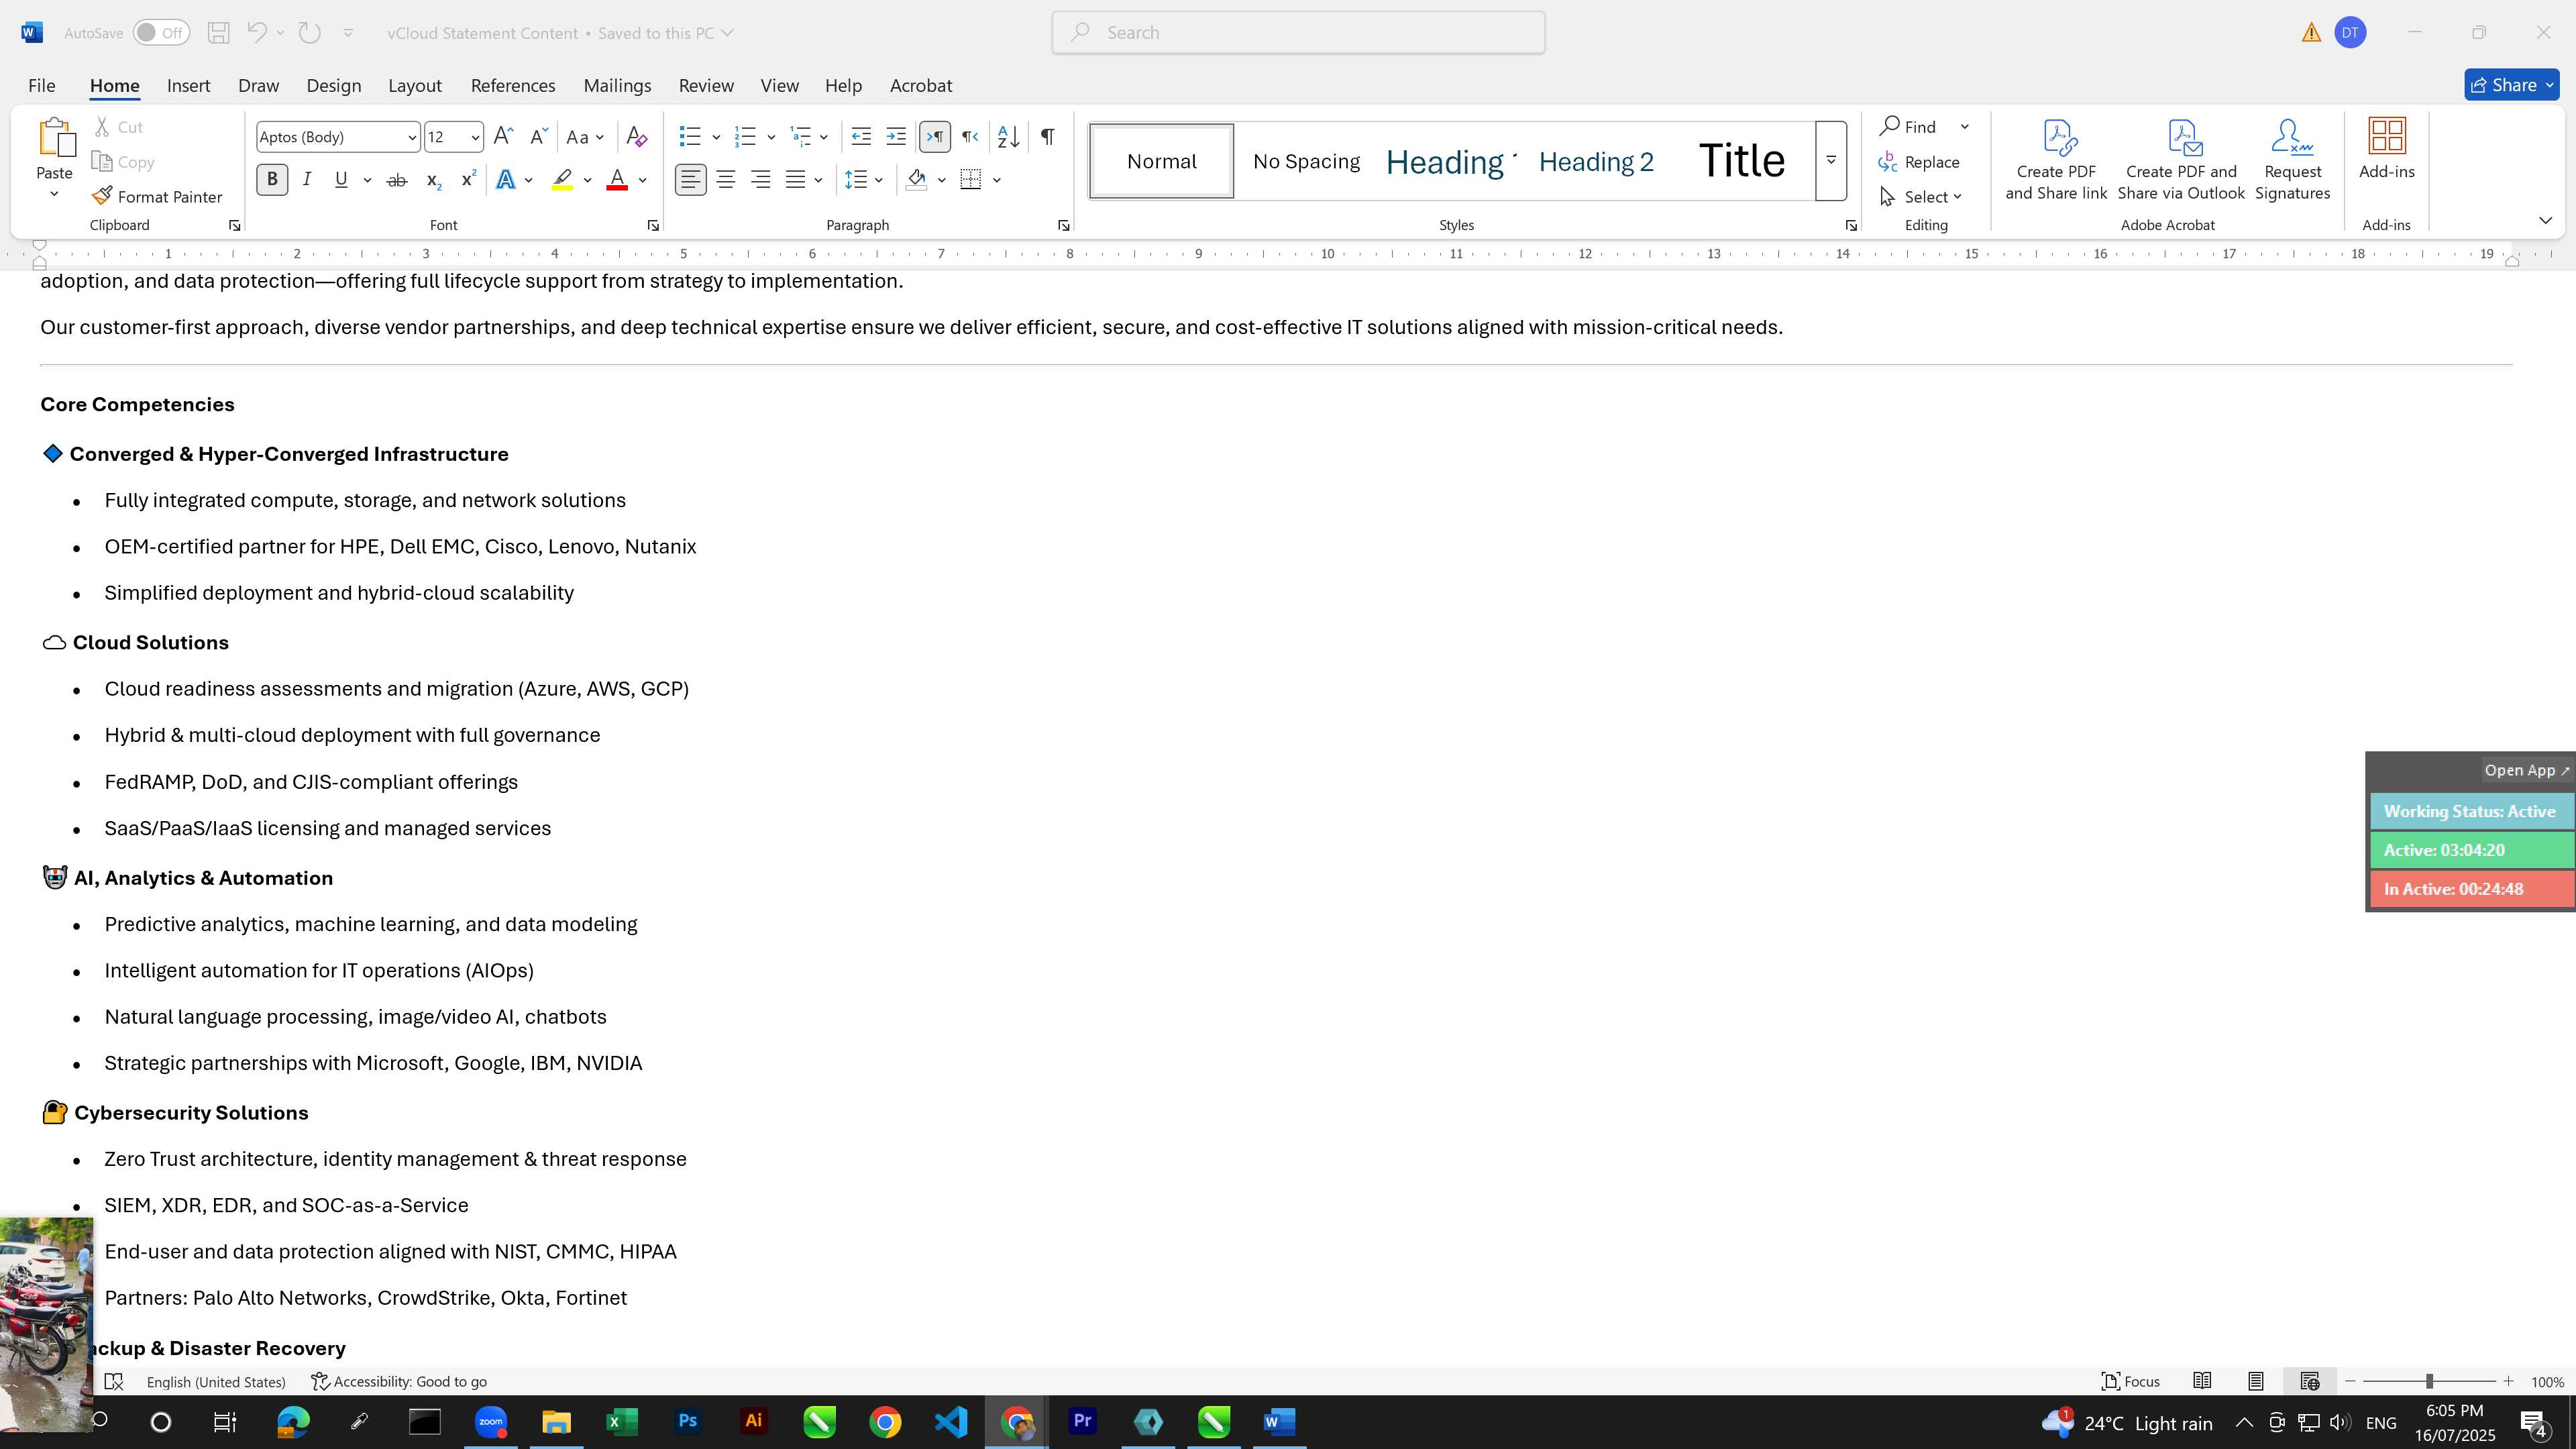Click the Subscript icon
The image size is (2576, 1449).
click(433, 180)
